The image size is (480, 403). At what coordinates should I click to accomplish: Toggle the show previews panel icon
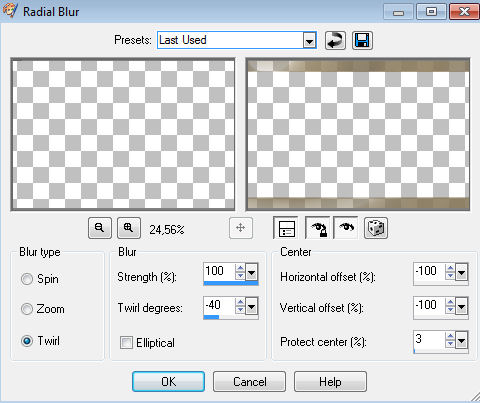coord(285,228)
